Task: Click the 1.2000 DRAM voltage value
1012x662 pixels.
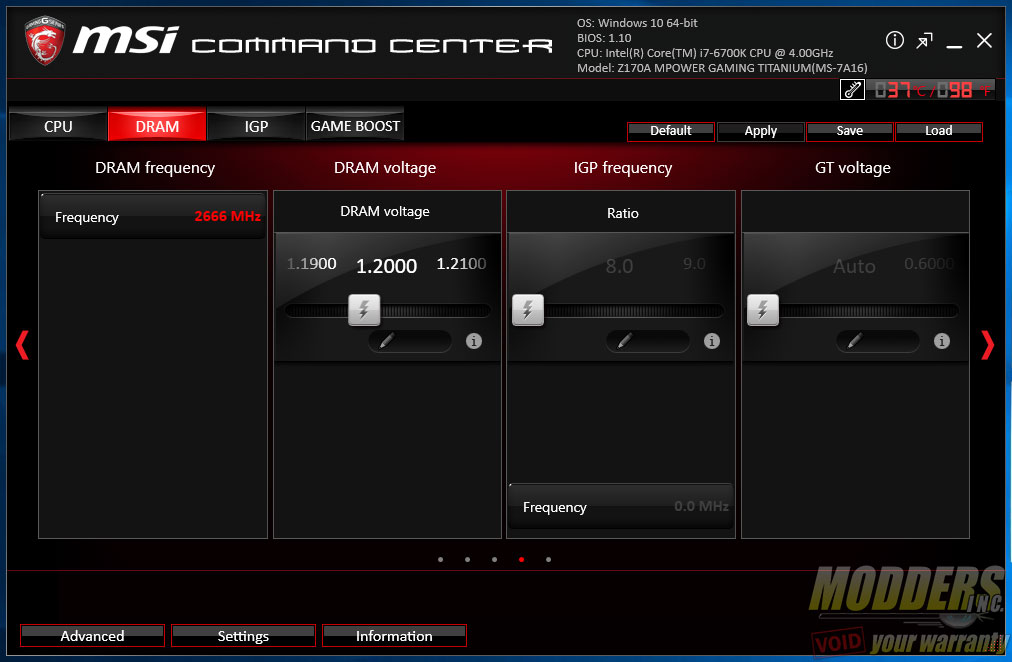Action: (387, 266)
